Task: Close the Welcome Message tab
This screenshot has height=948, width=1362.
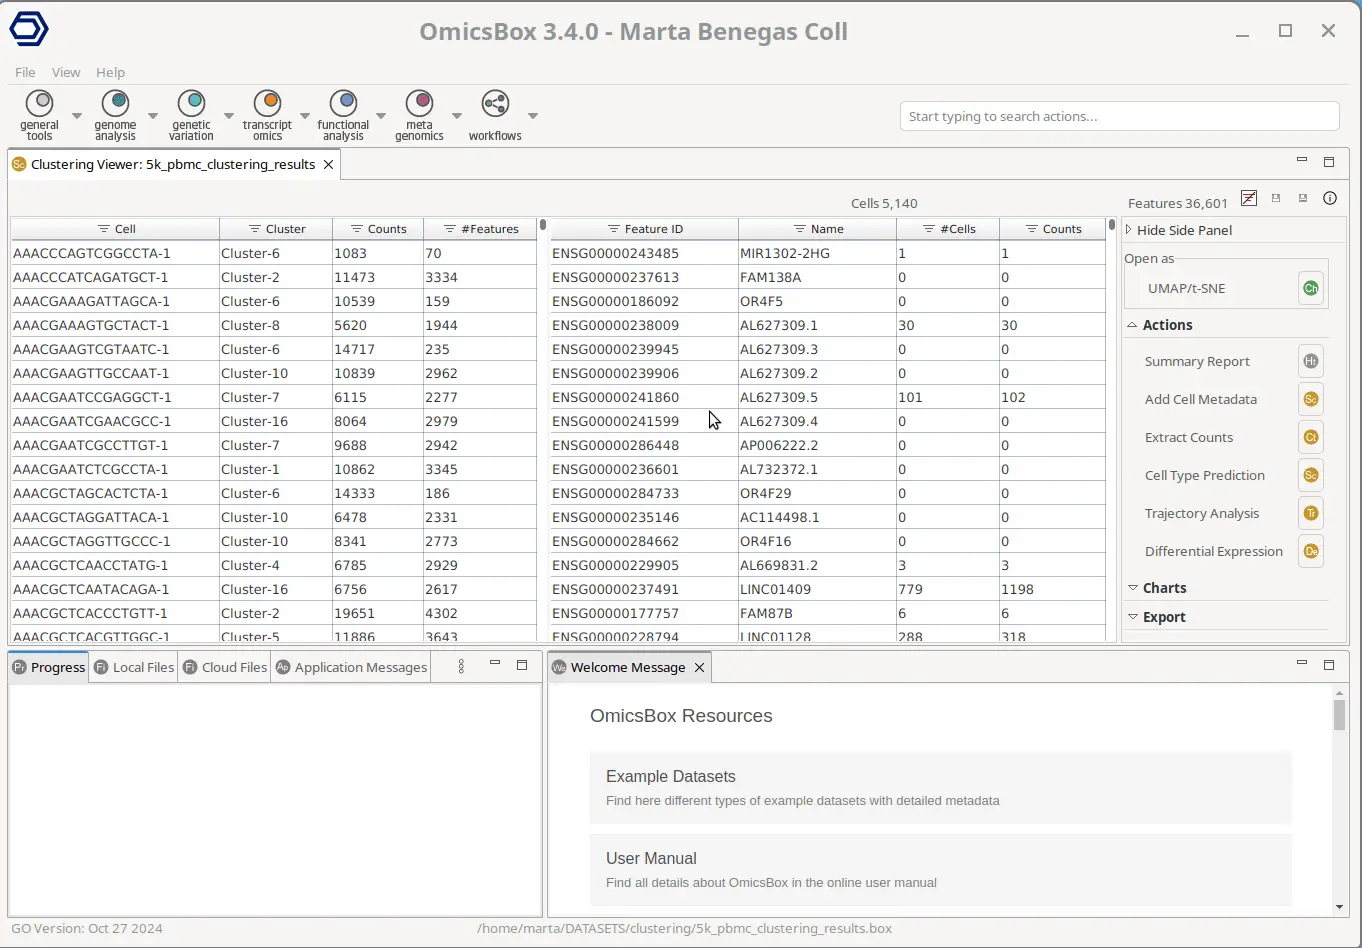Action: 699,667
